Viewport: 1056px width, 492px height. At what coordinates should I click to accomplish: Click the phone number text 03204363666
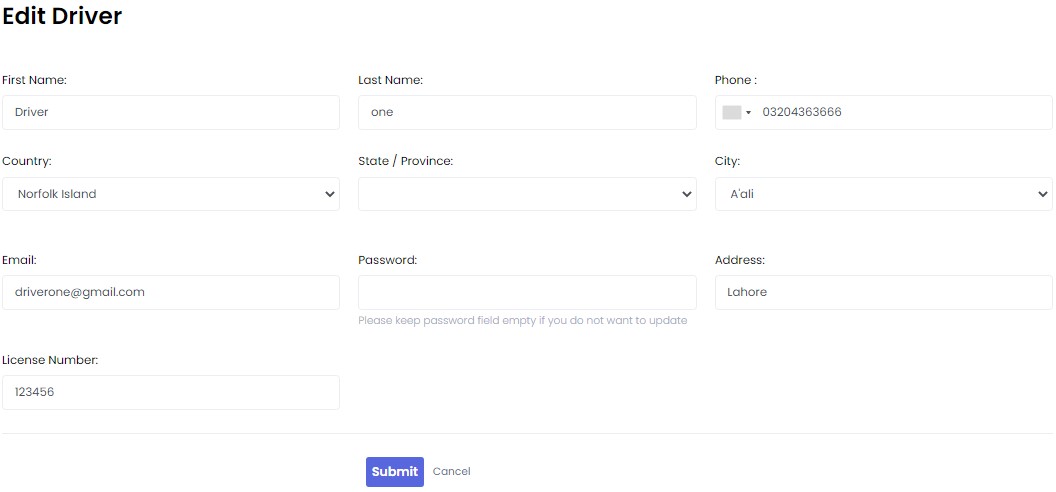point(802,113)
